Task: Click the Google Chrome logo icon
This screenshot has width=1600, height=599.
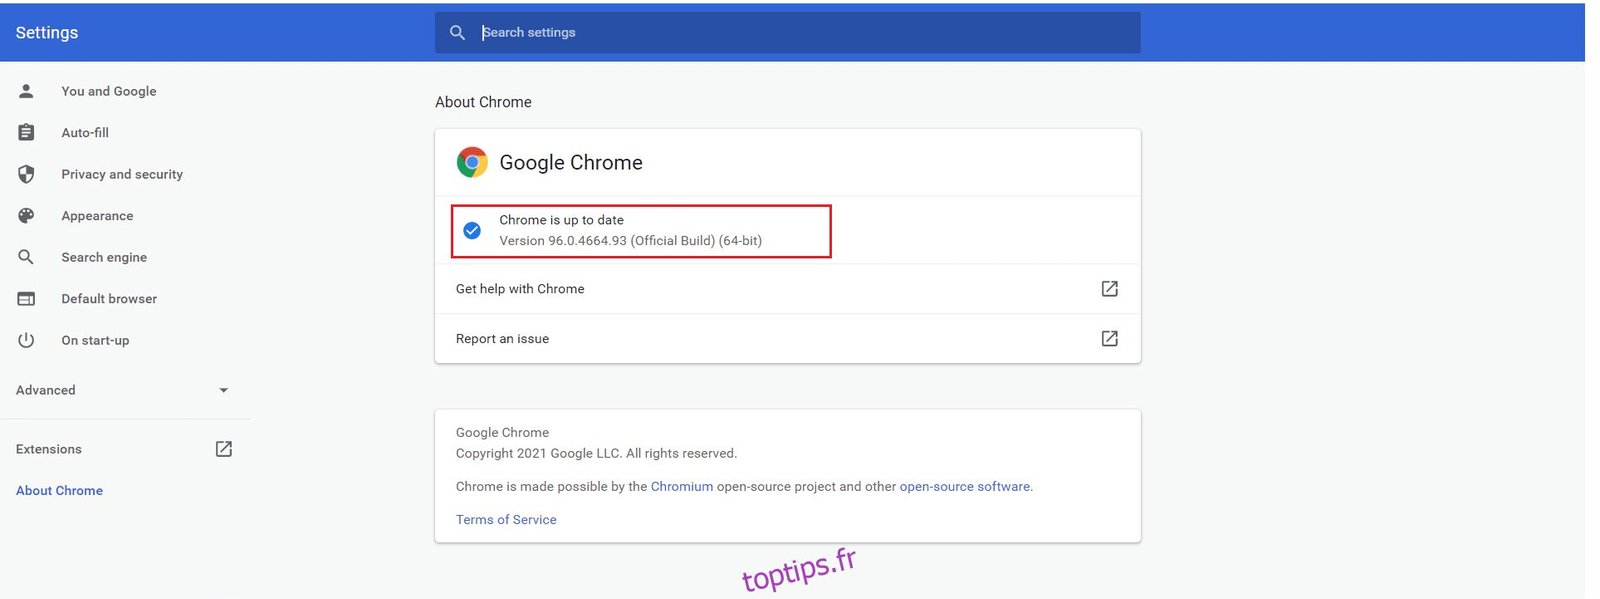Action: pyautogui.click(x=472, y=162)
